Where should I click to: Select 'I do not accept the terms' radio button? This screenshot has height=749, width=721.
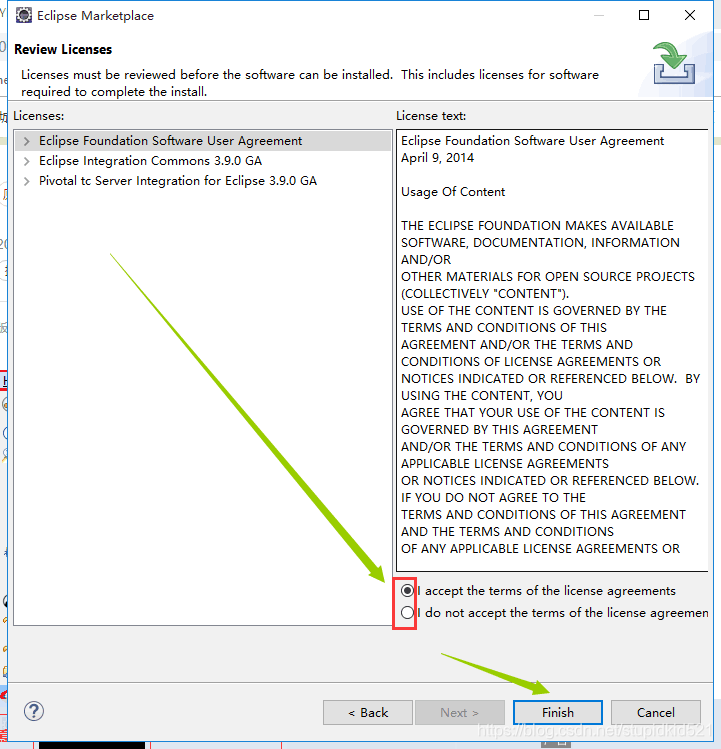click(x=407, y=612)
